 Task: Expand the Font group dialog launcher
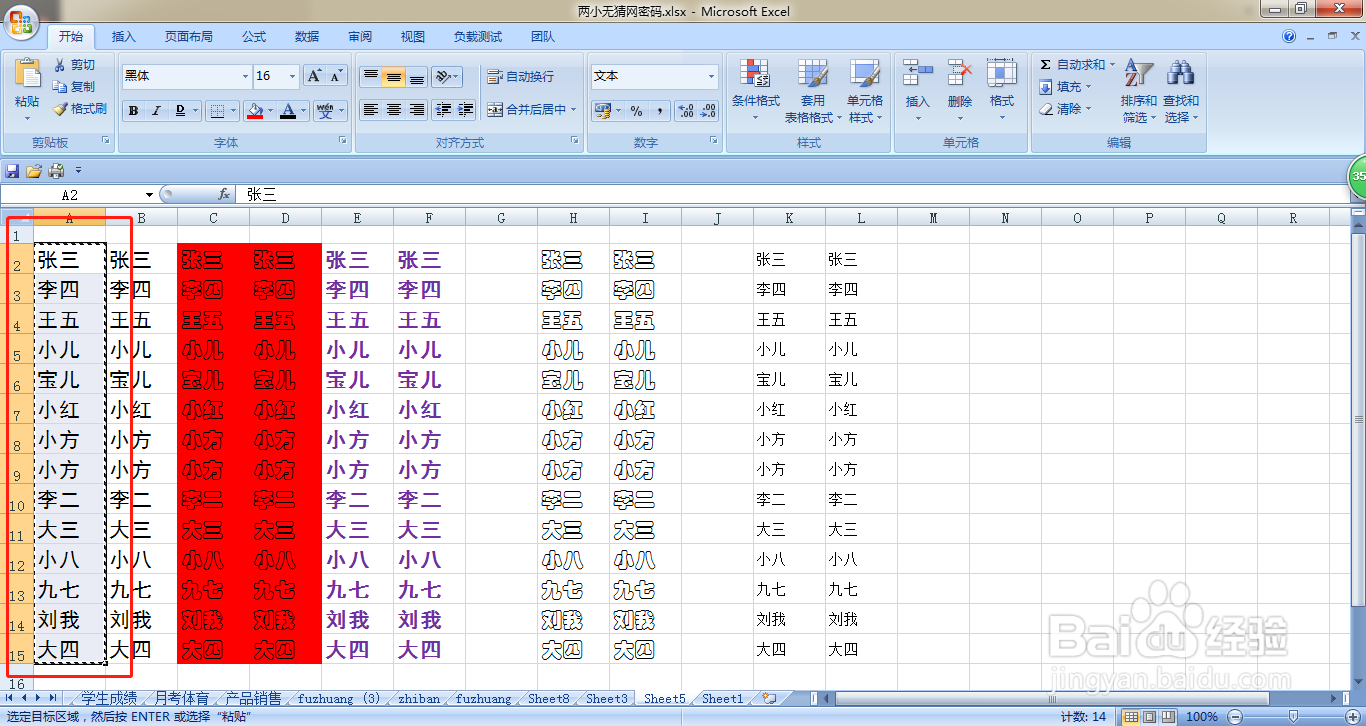pos(343,141)
